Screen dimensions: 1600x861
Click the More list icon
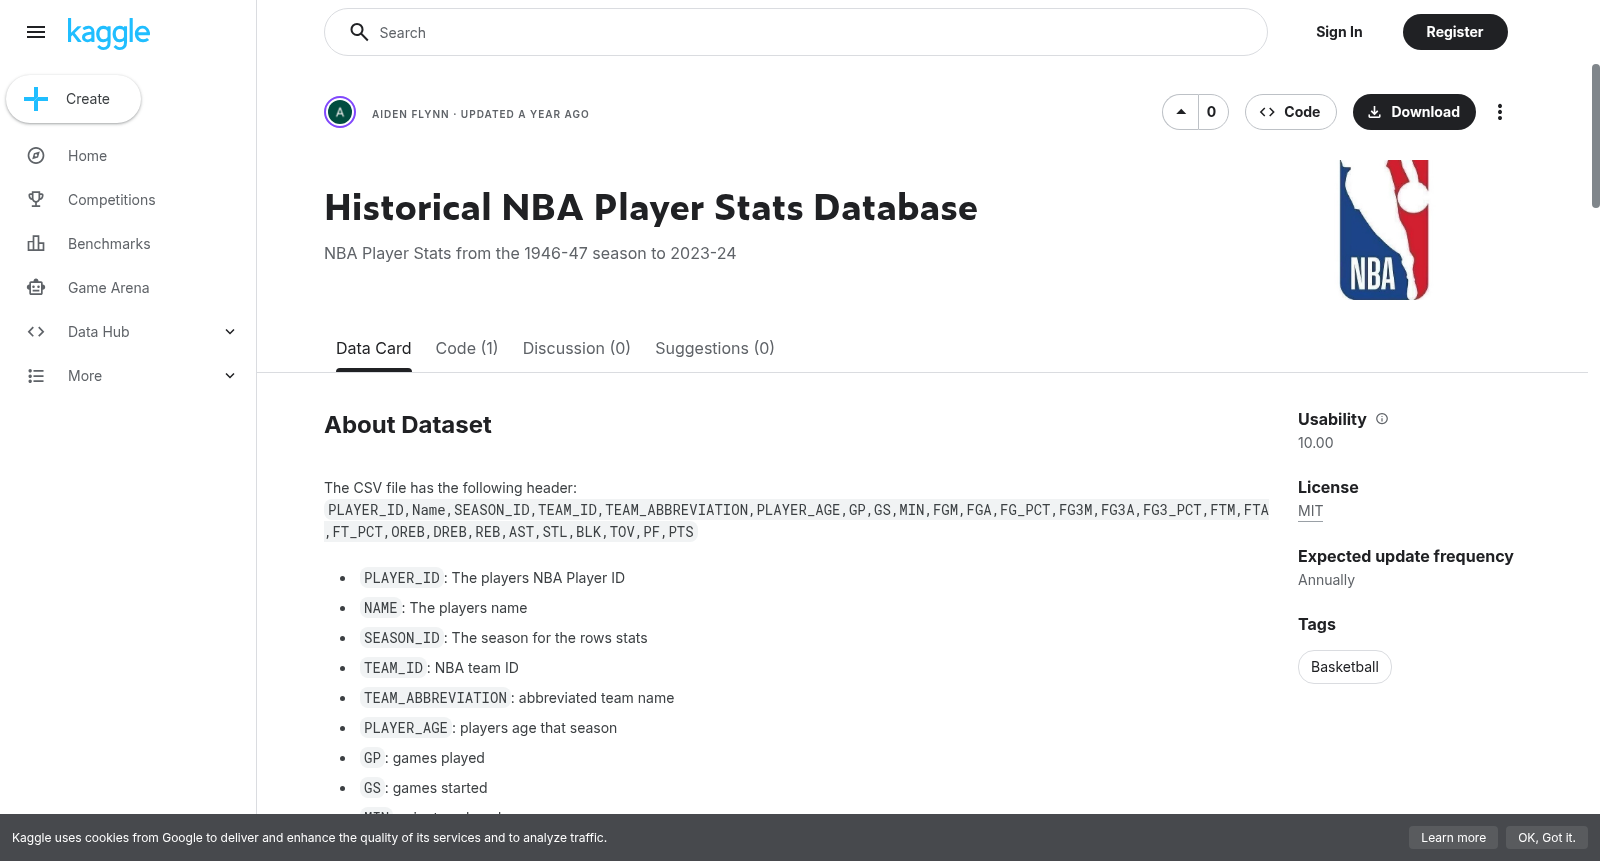pyautogui.click(x=36, y=376)
